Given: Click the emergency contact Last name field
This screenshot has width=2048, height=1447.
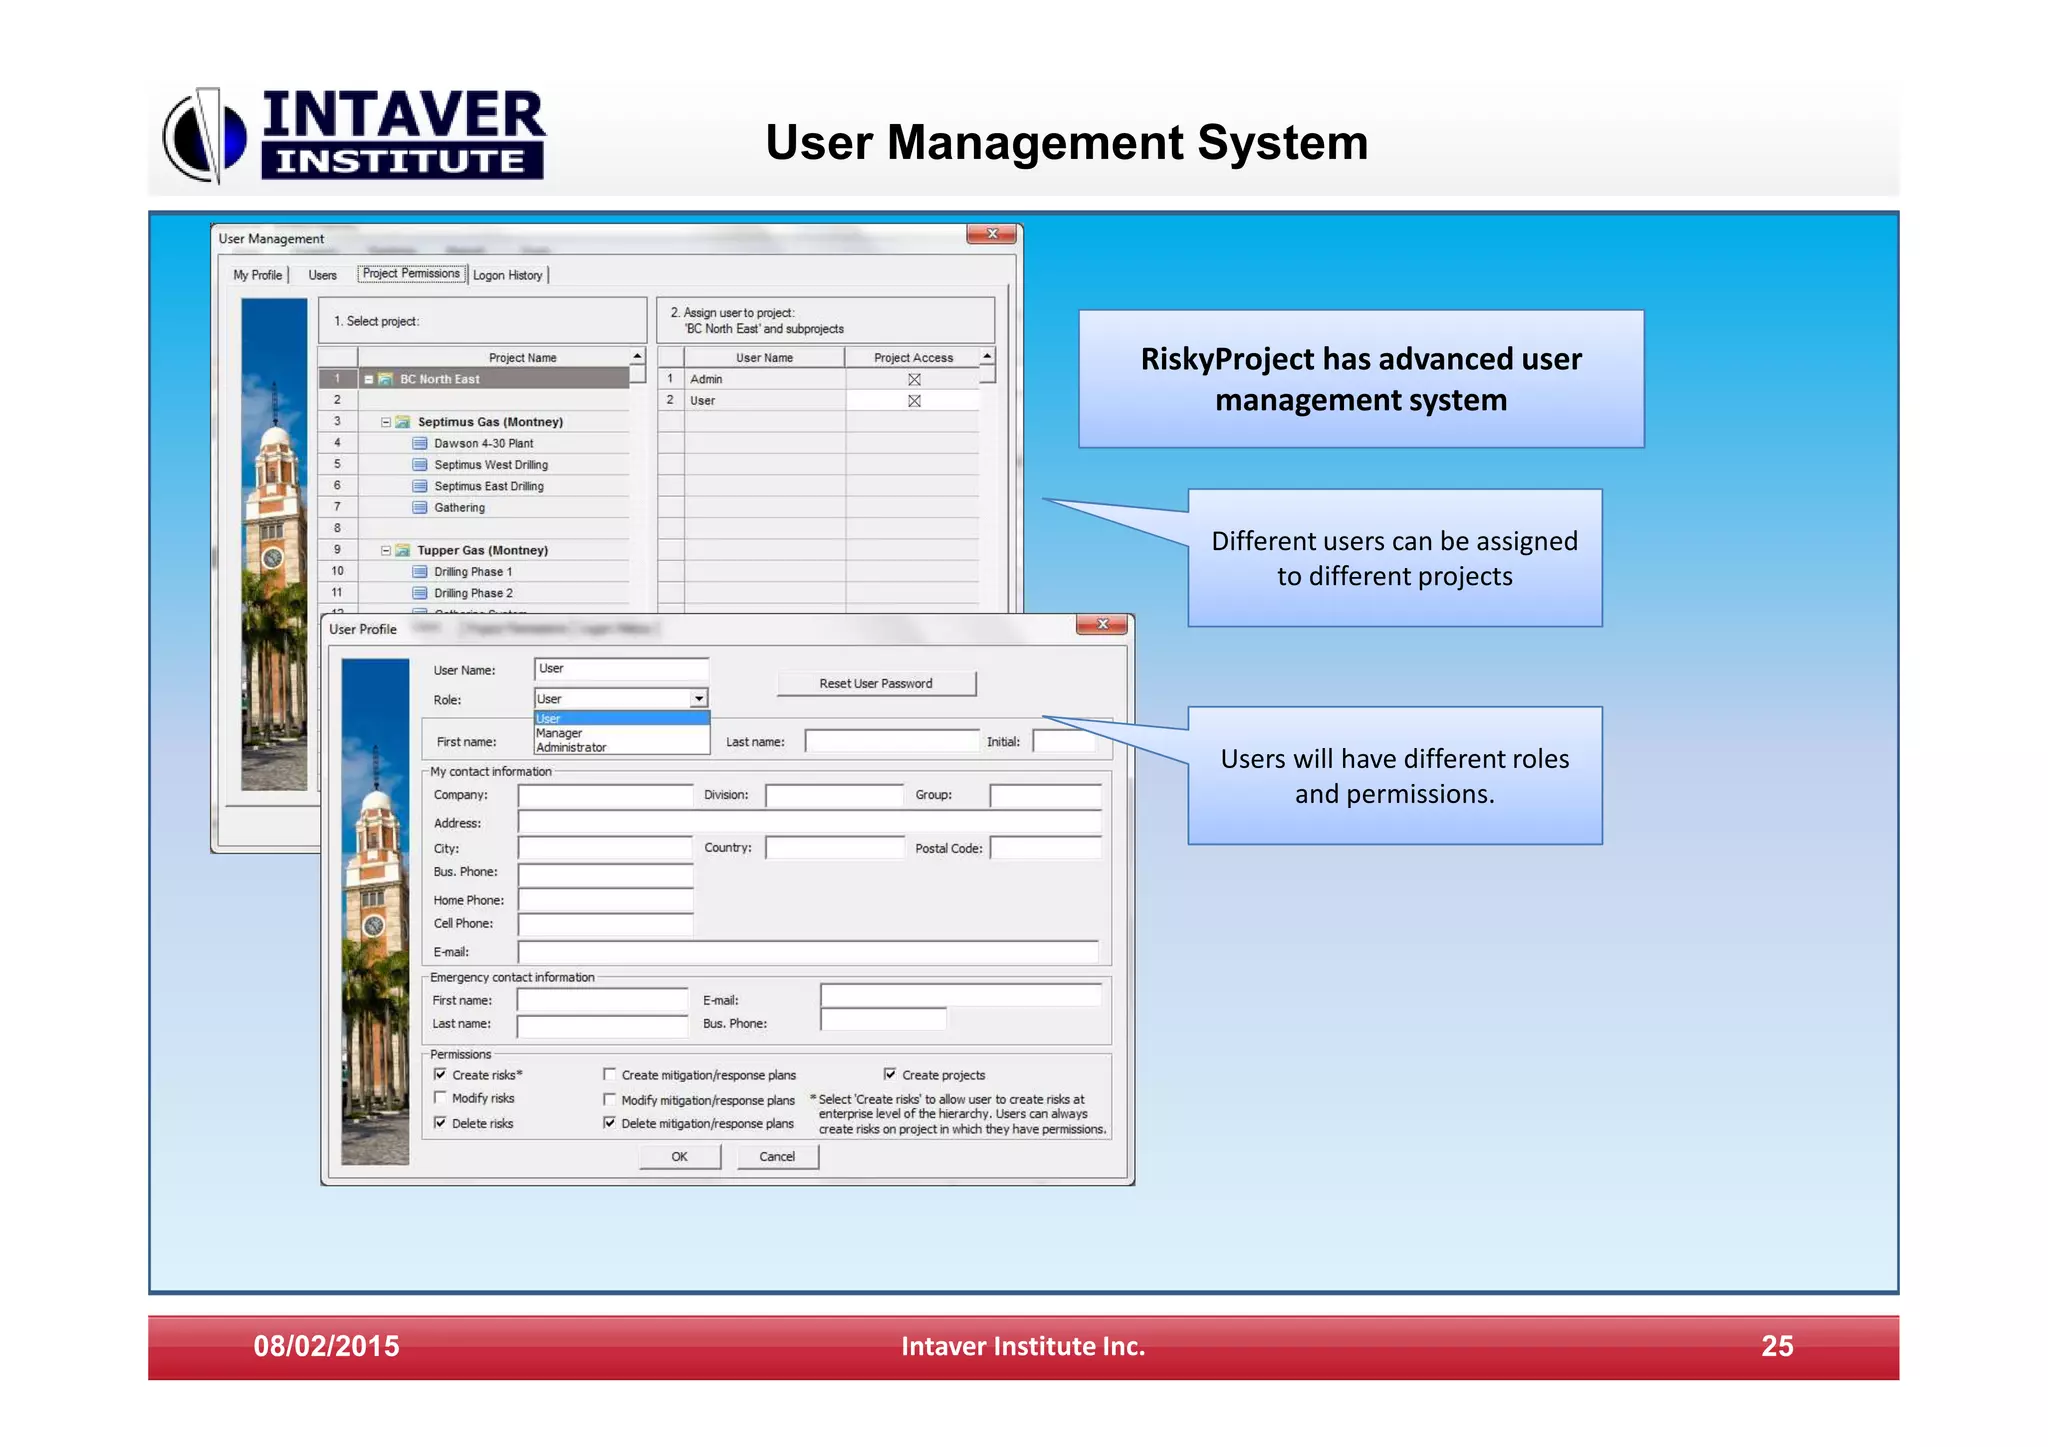Looking at the screenshot, I should (x=602, y=1026).
